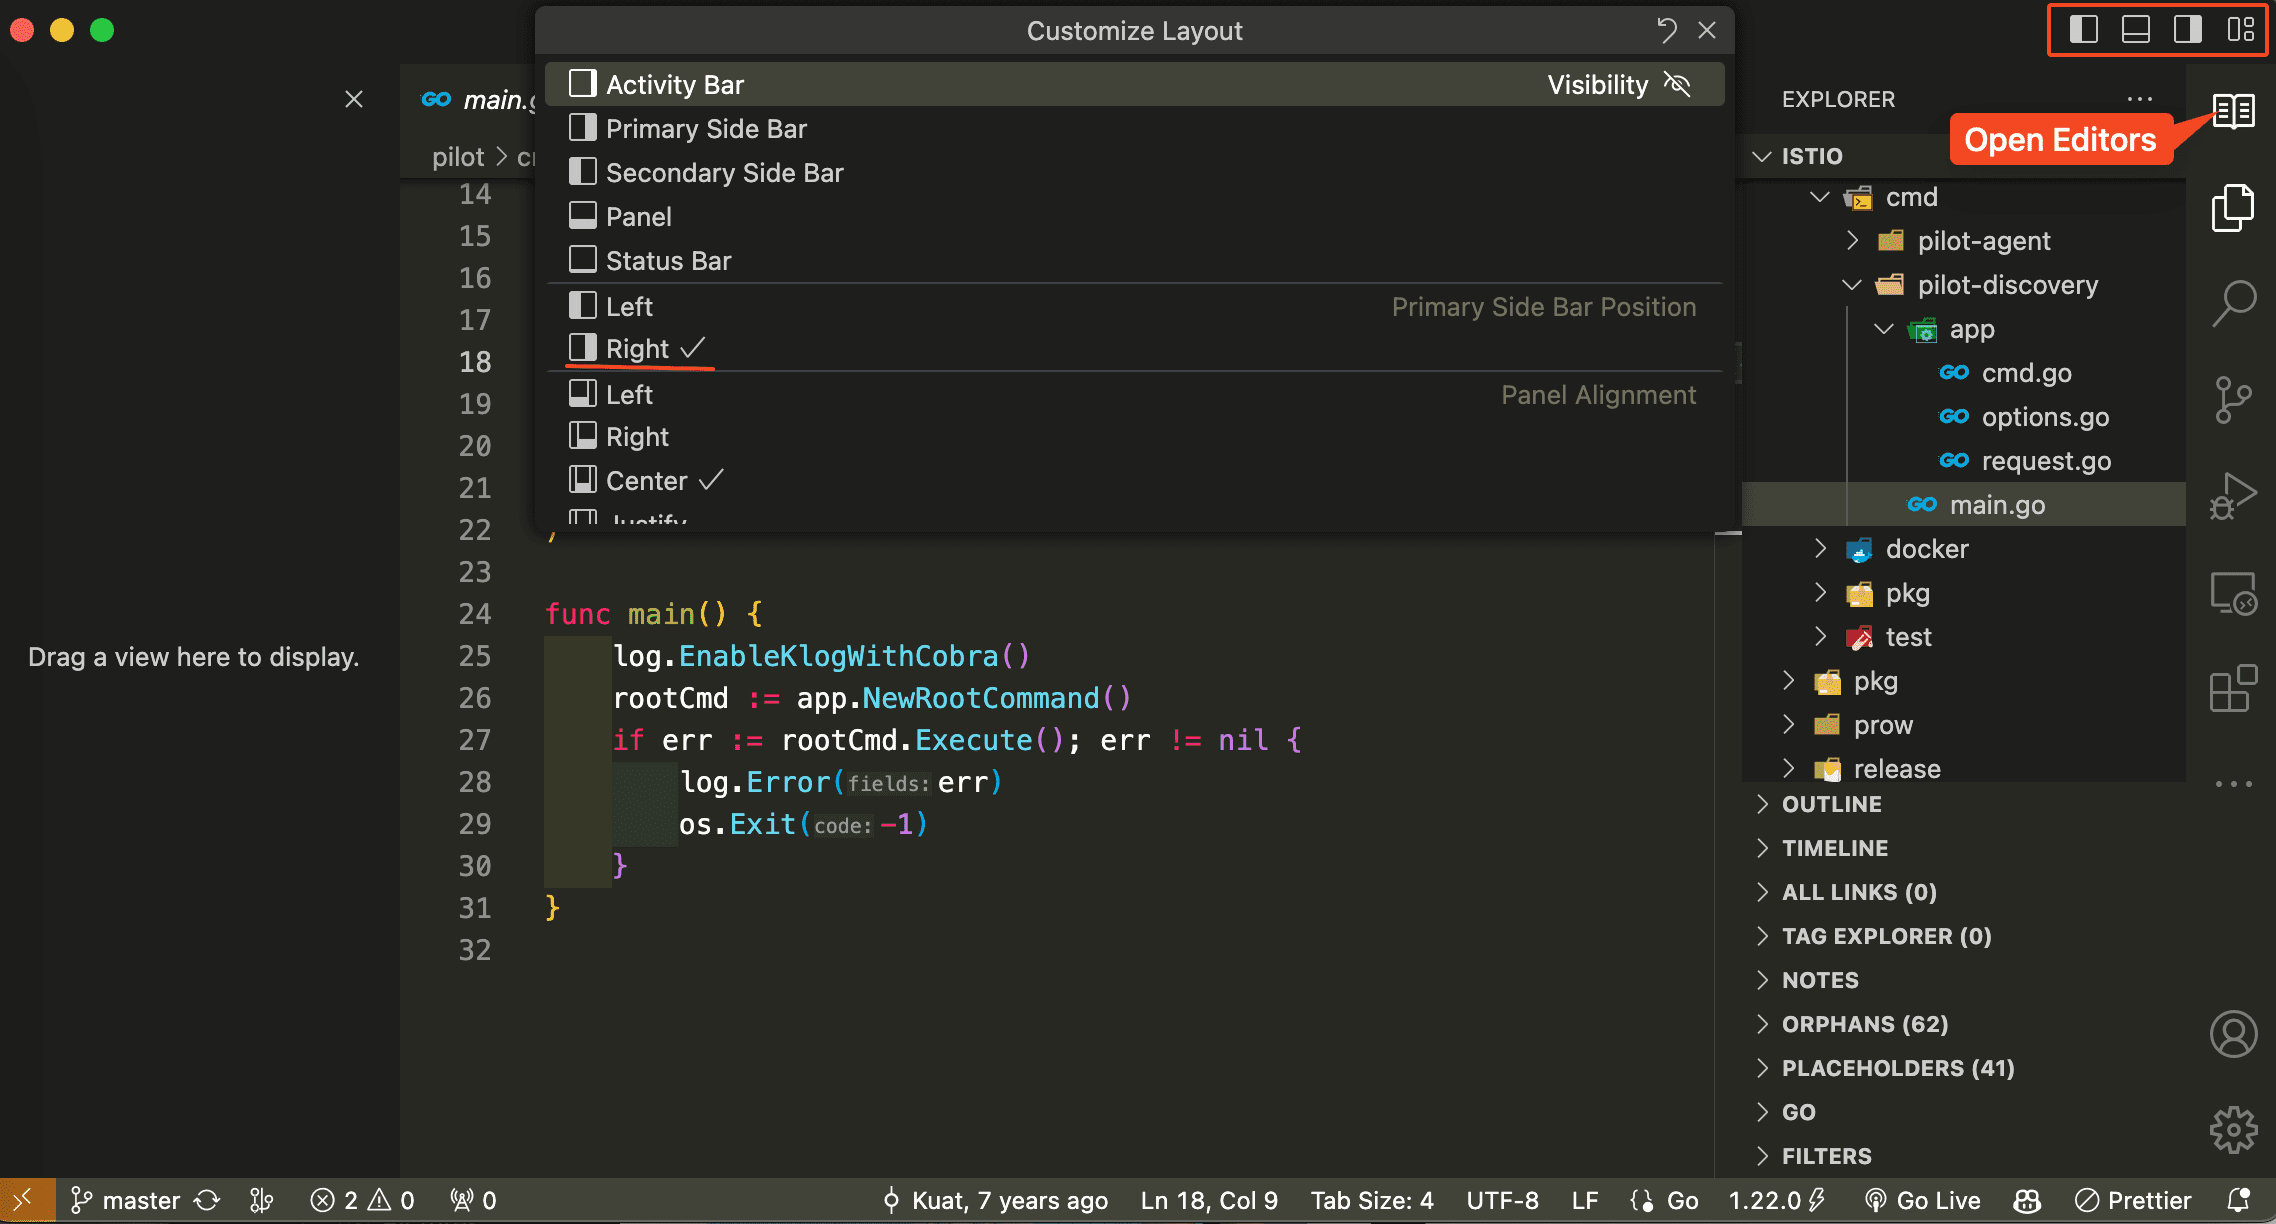Open Source Control view
The image size is (2276, 1224).
[2233, 399]
